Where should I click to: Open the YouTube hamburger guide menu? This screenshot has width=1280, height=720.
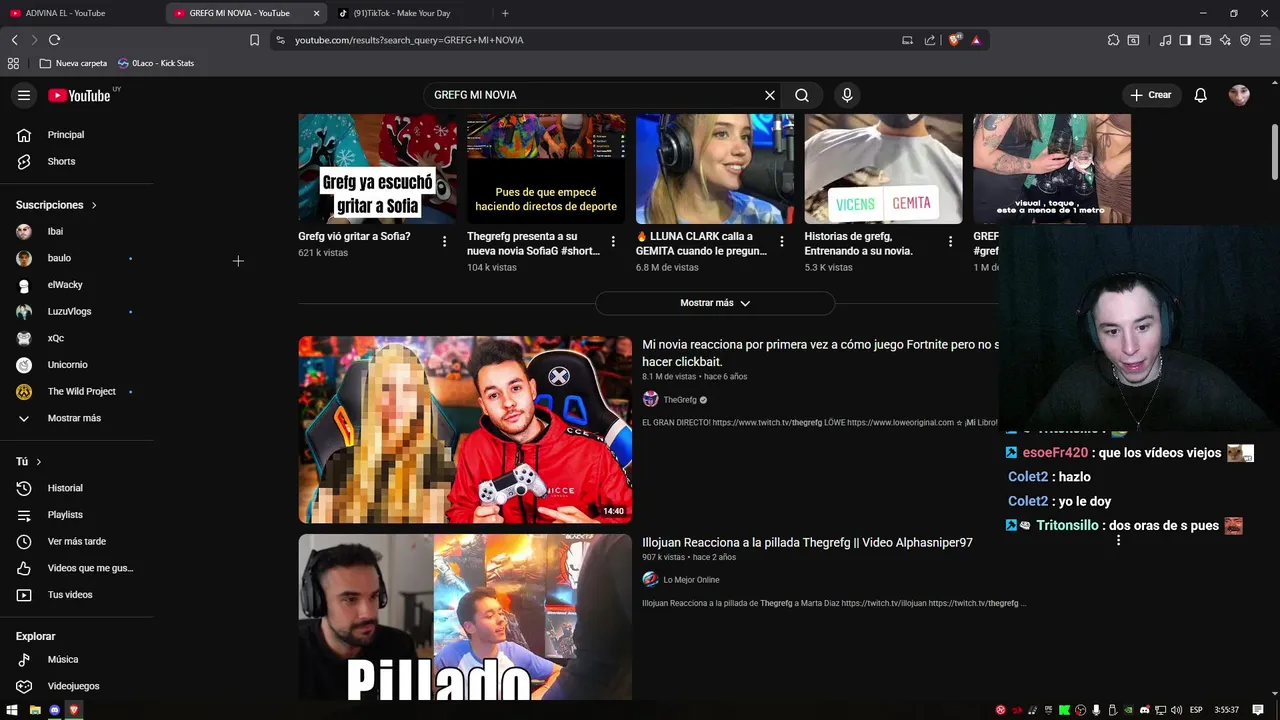point(24,95)
